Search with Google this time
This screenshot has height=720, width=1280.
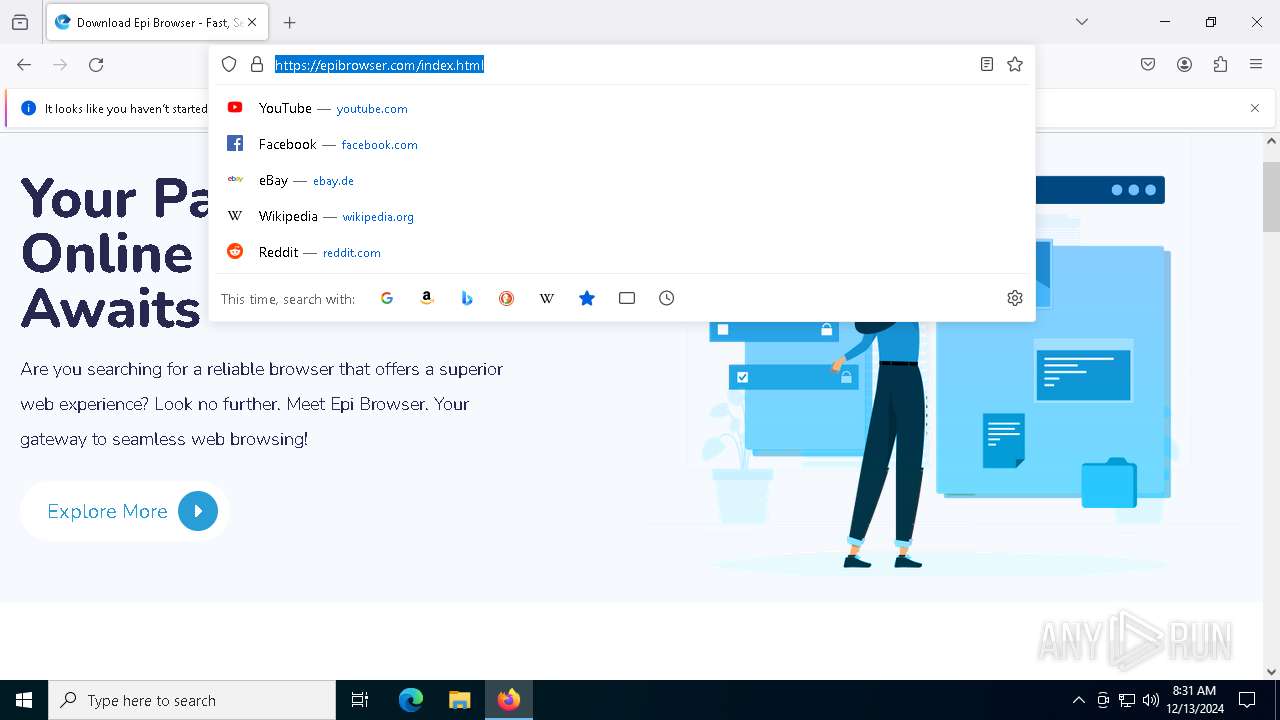387,298
